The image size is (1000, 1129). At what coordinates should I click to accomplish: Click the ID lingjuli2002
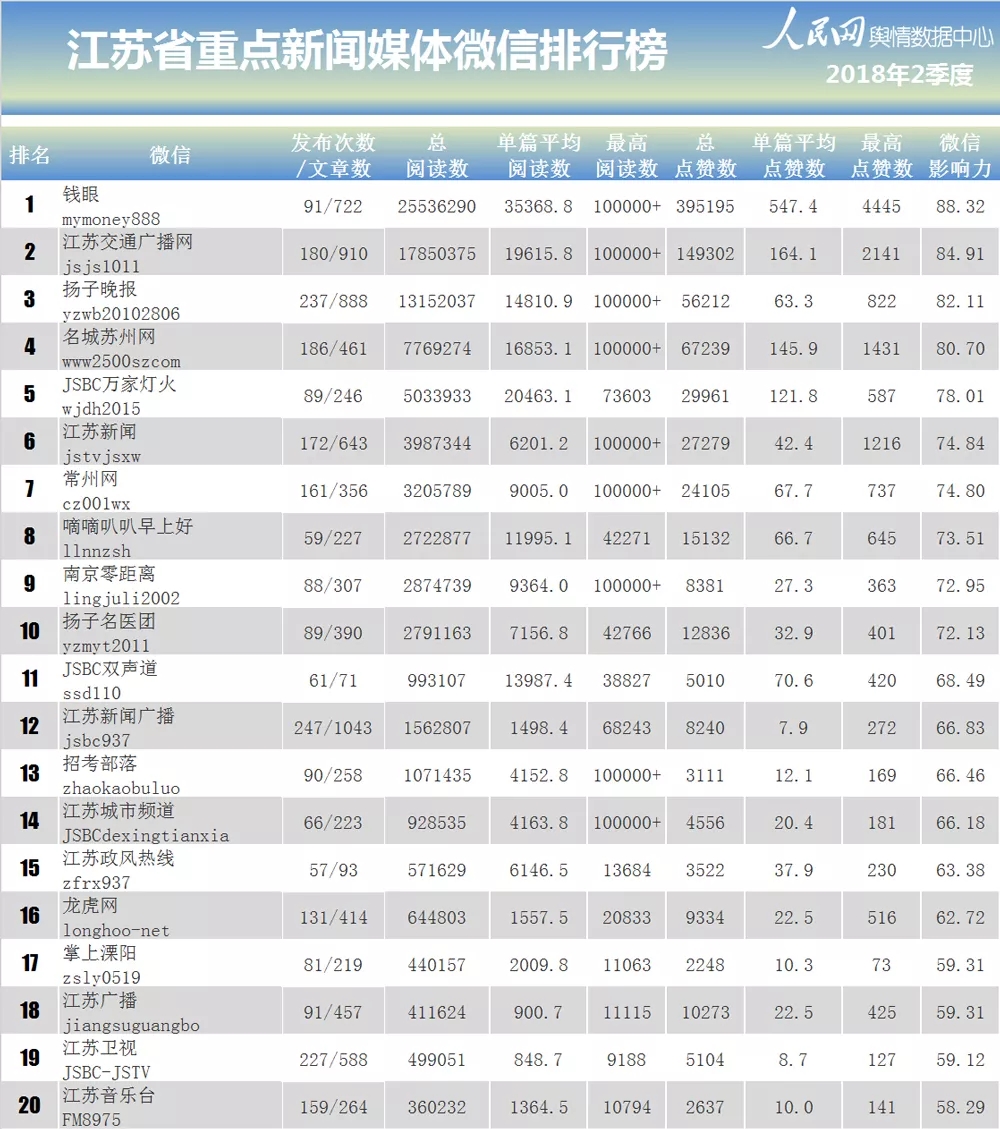[x=121, y=599]
